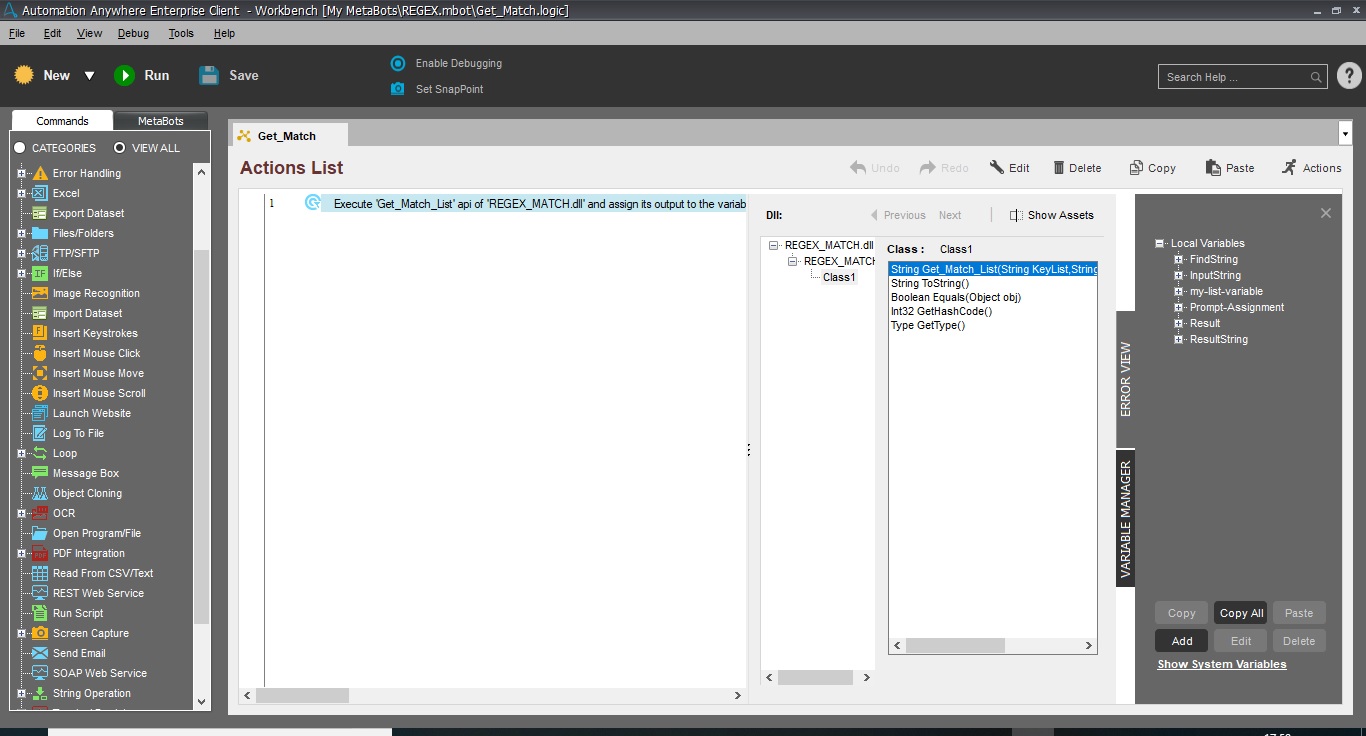This screenshot has height=736, width=1366.
Task: Click the OCR command icon
Action: point(40,513)
